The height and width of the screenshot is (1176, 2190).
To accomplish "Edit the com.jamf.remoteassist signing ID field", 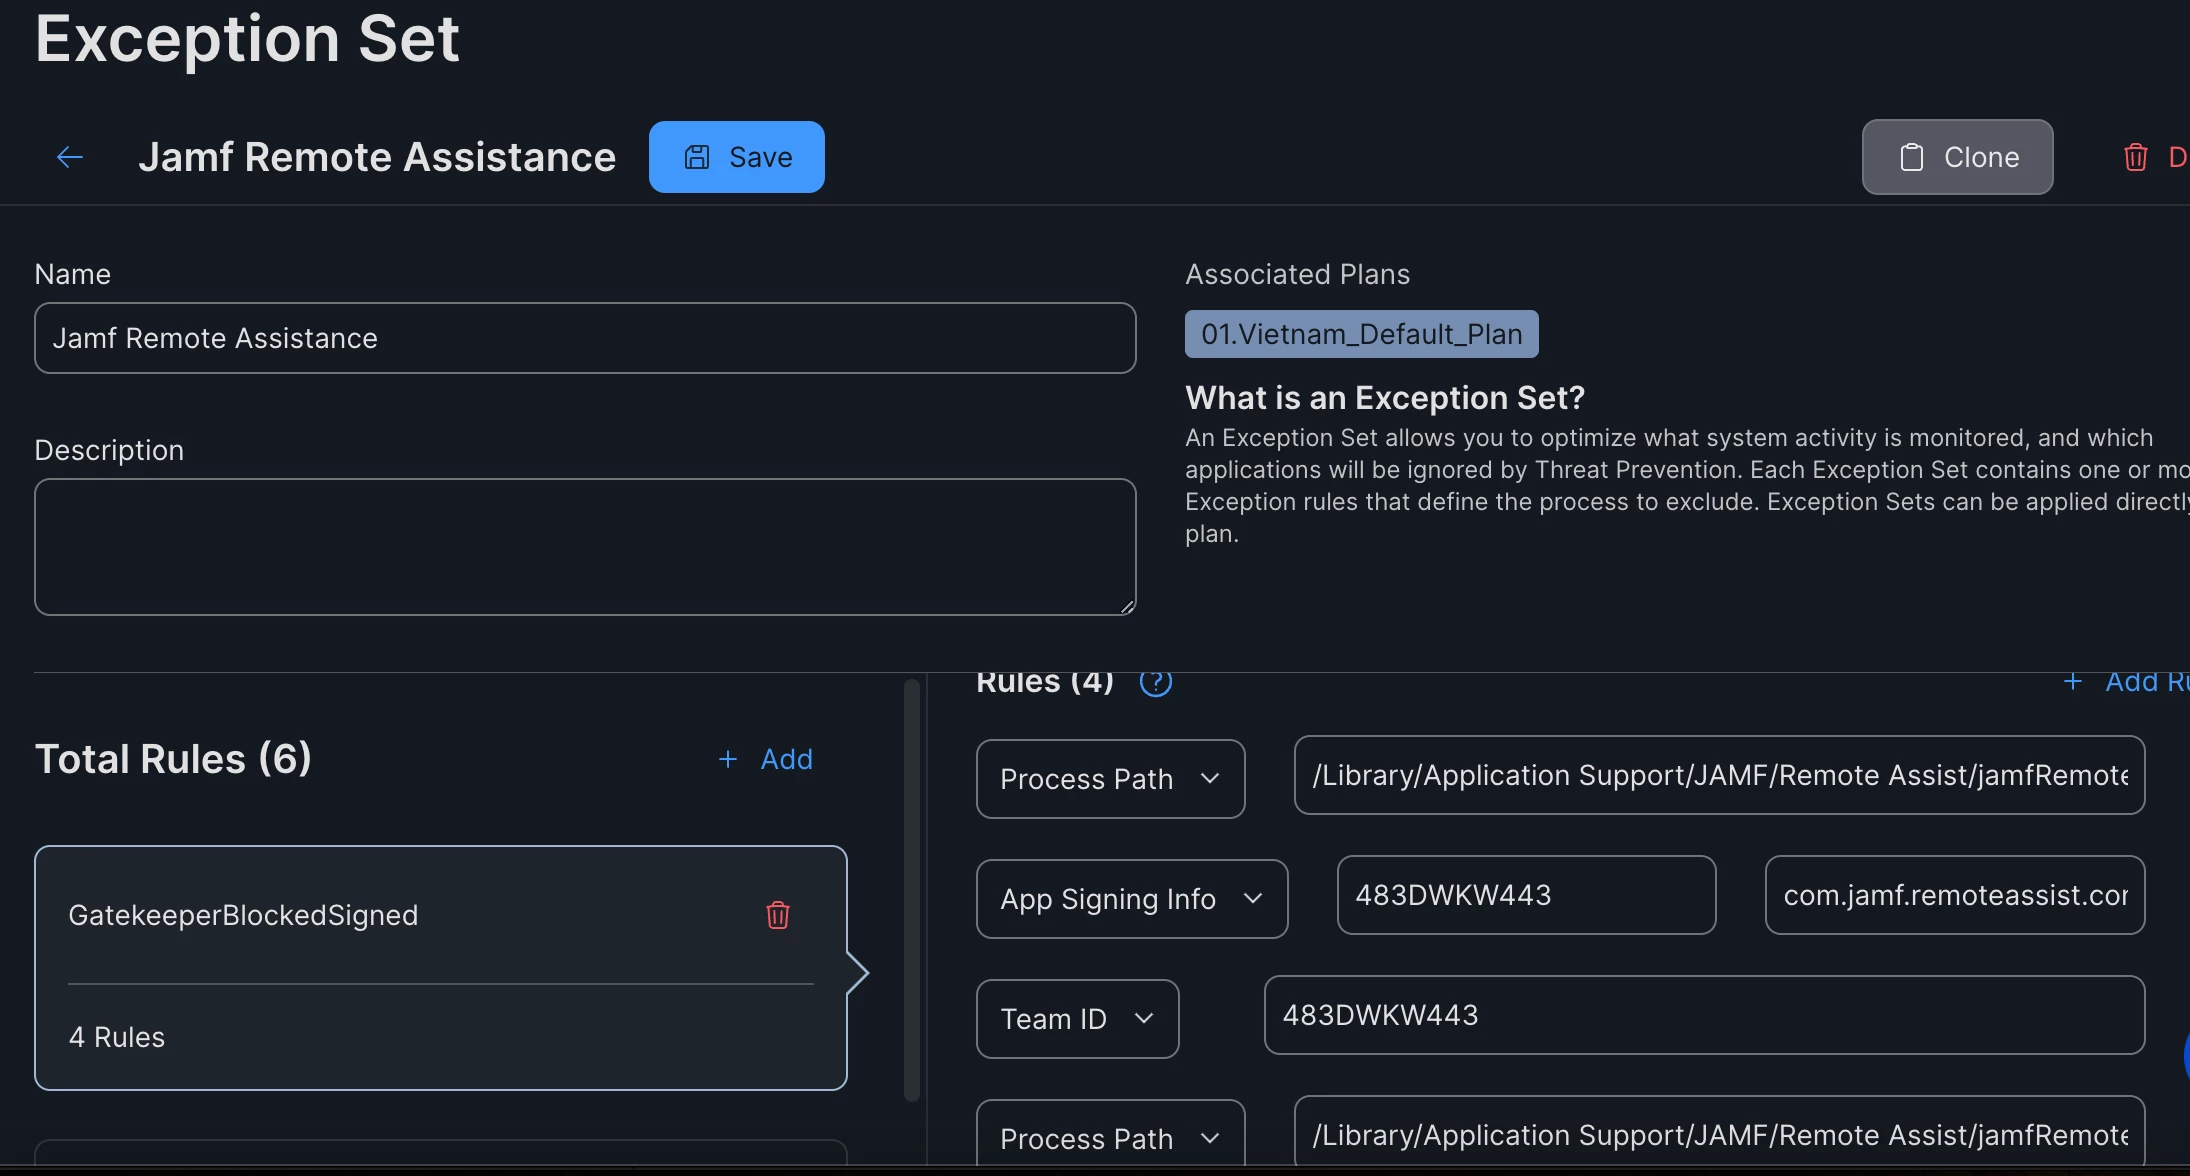I will 1954,895.
